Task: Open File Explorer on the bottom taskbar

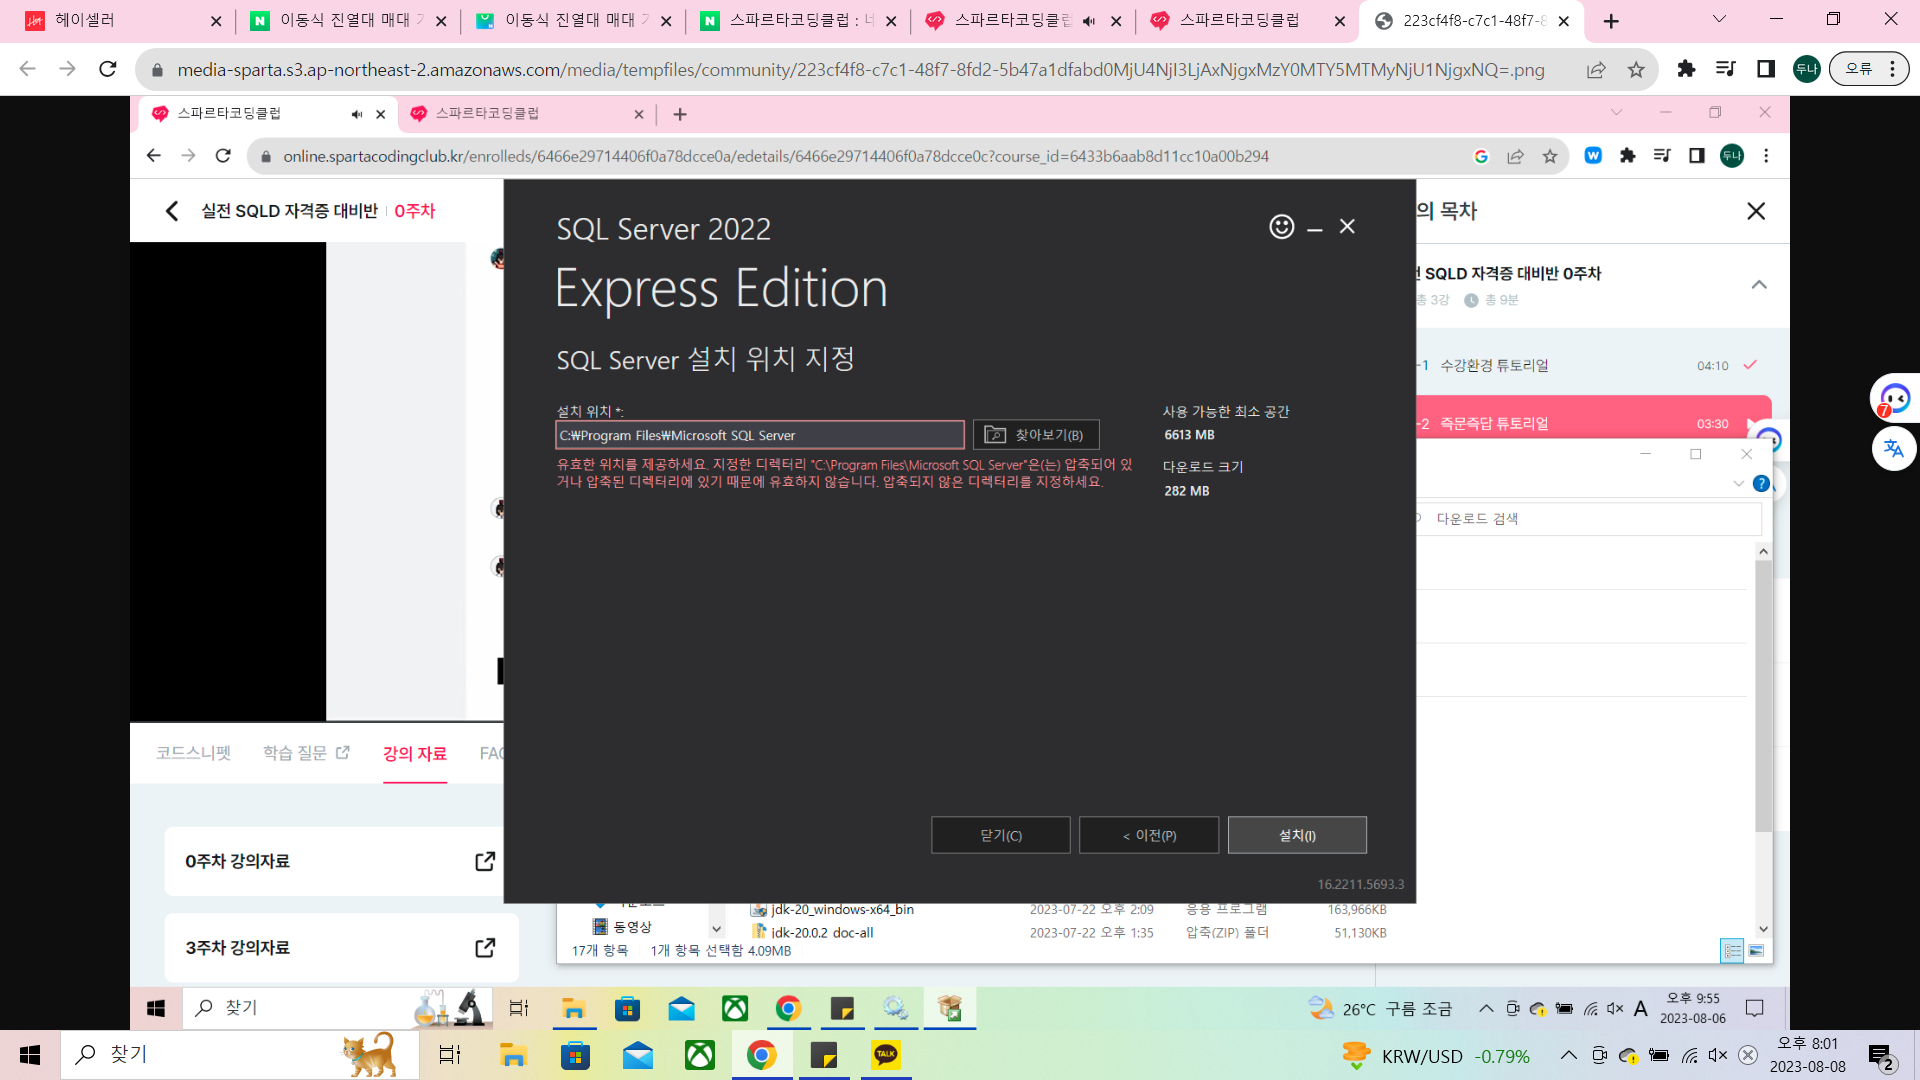Action: coord(513,1055)
